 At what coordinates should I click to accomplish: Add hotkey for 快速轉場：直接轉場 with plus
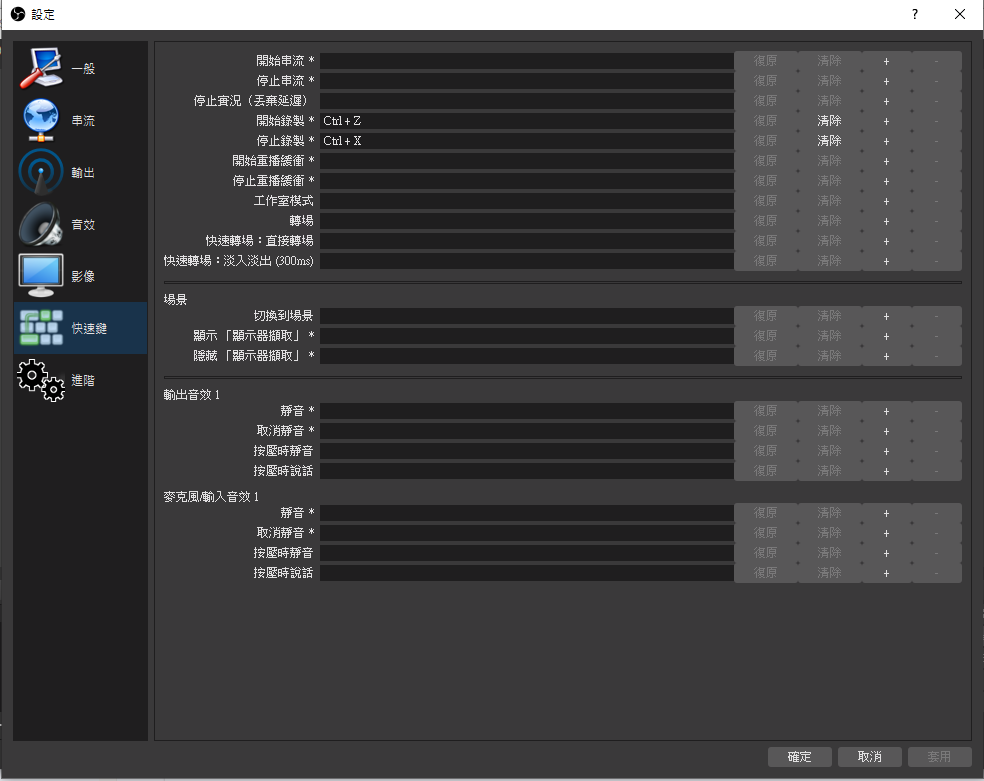(886, 242)
